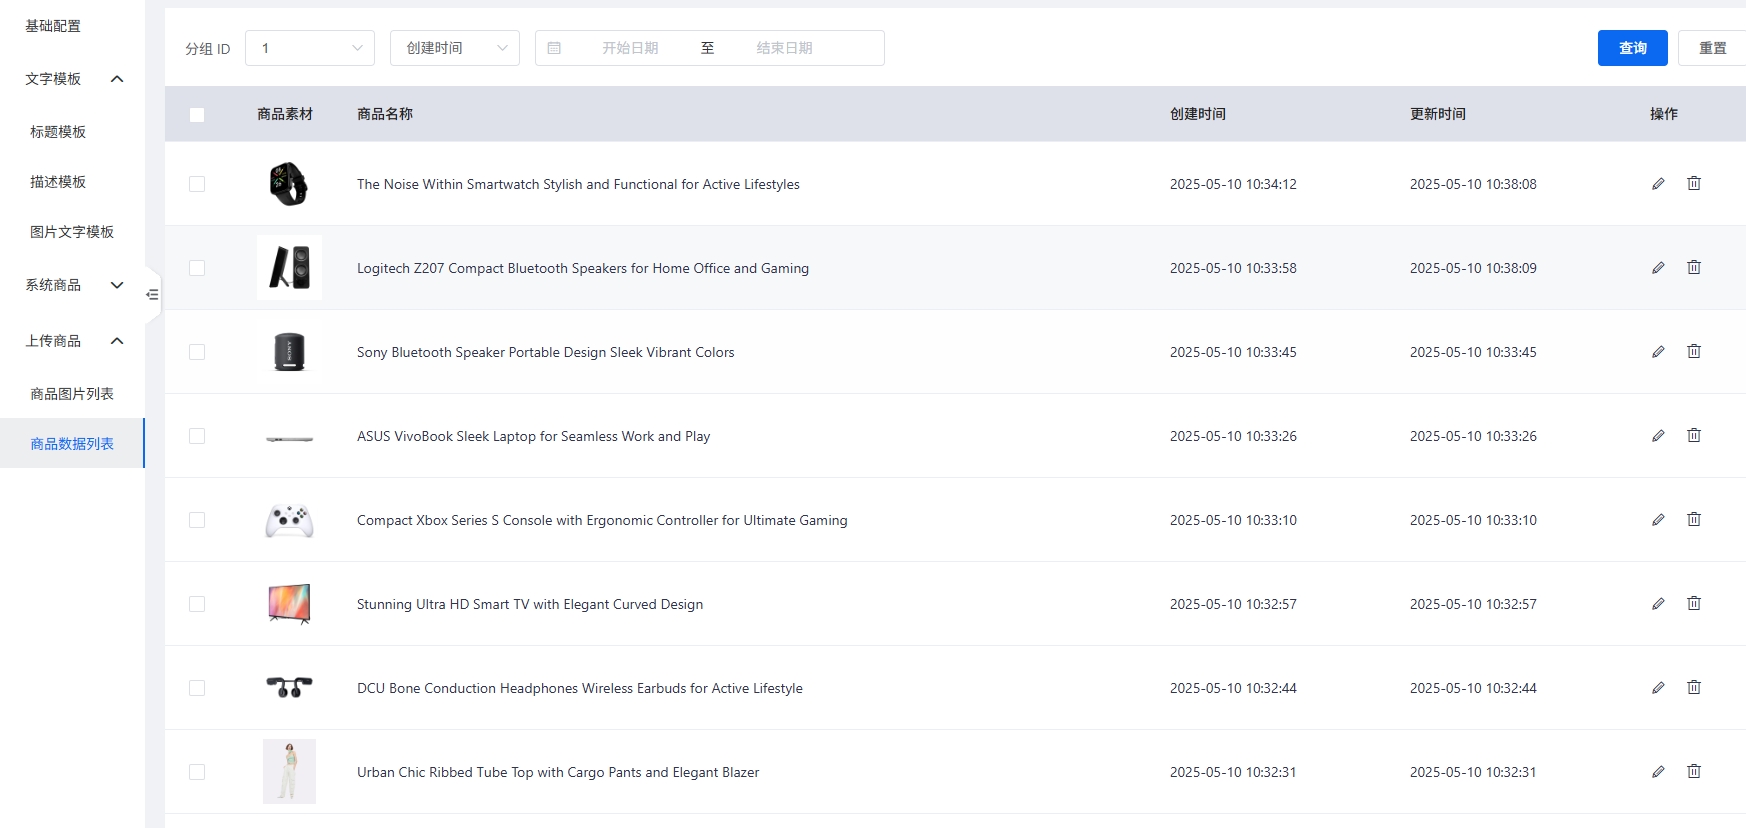Click the 更新时间 column header
Image resolution: width=1746 pixels, height=828 pixels.
[x=1438, y=114]
